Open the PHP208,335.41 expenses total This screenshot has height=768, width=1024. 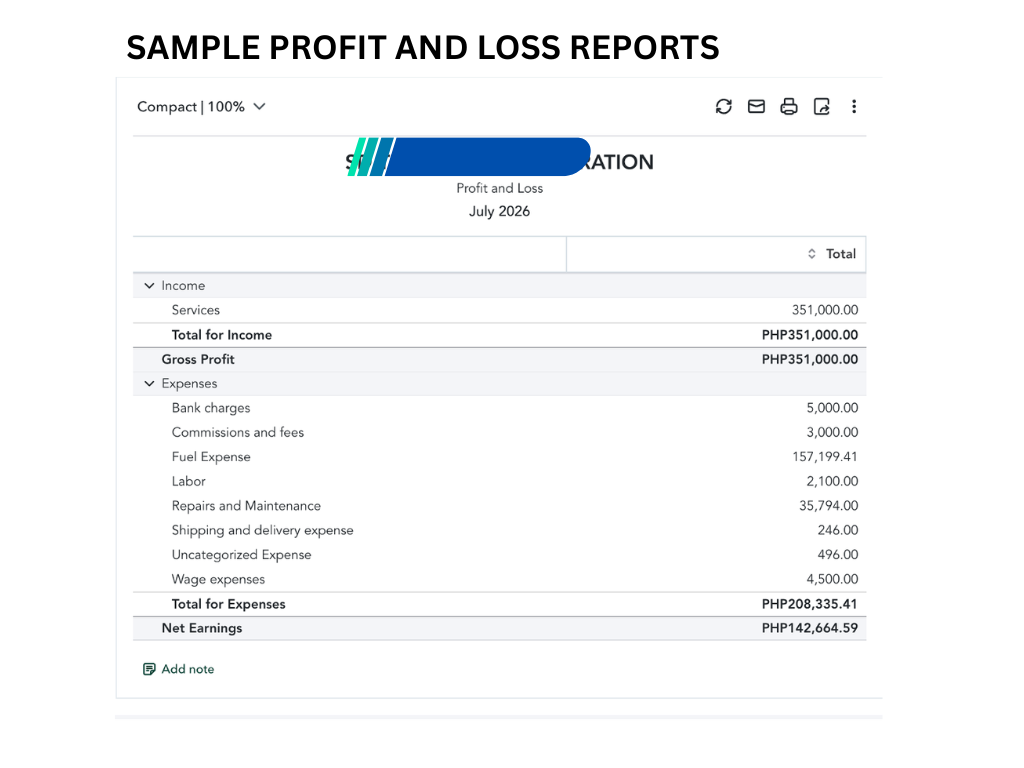coord(810,604)
